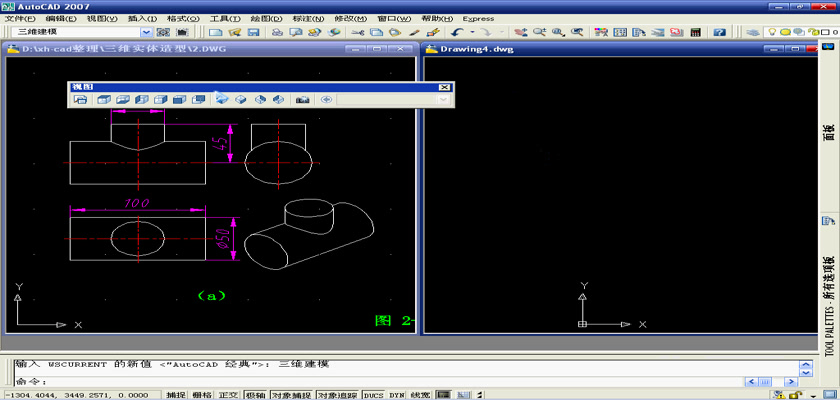
Task: Toggle DYN dynamic input in the status bar
Action: 396,395
